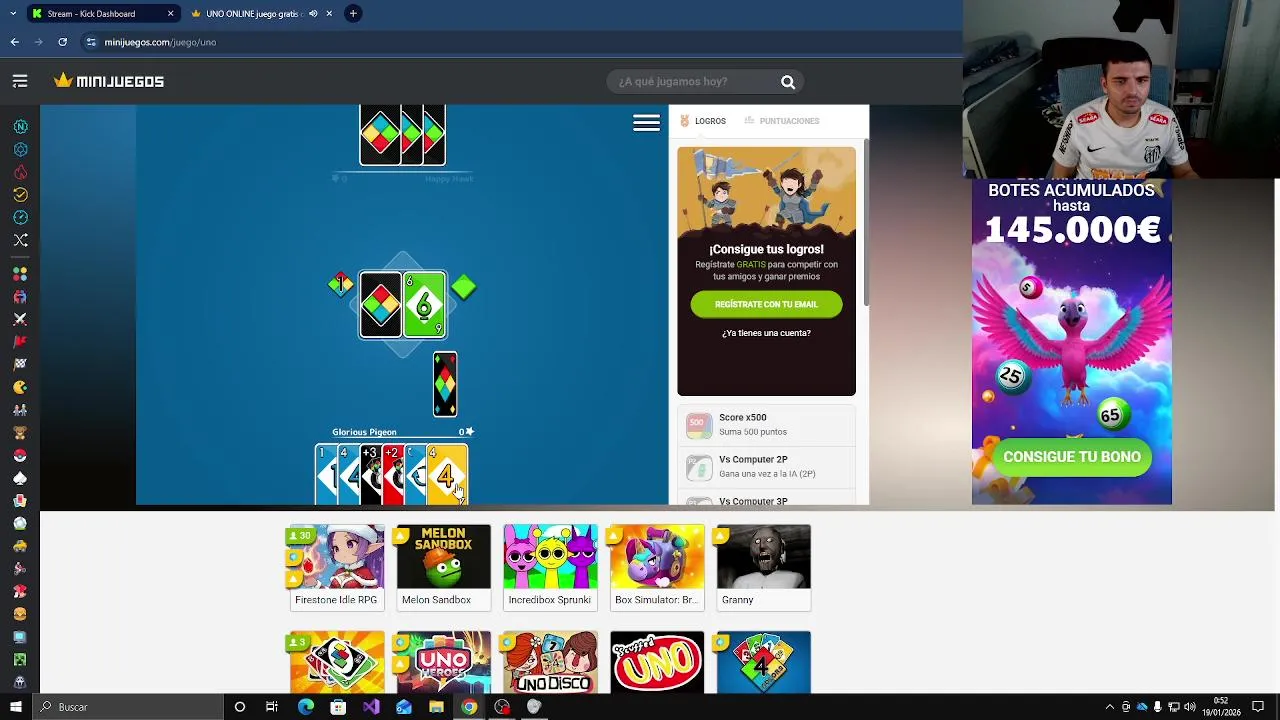Click the spade cards sidebar icon

coord(20,478)
